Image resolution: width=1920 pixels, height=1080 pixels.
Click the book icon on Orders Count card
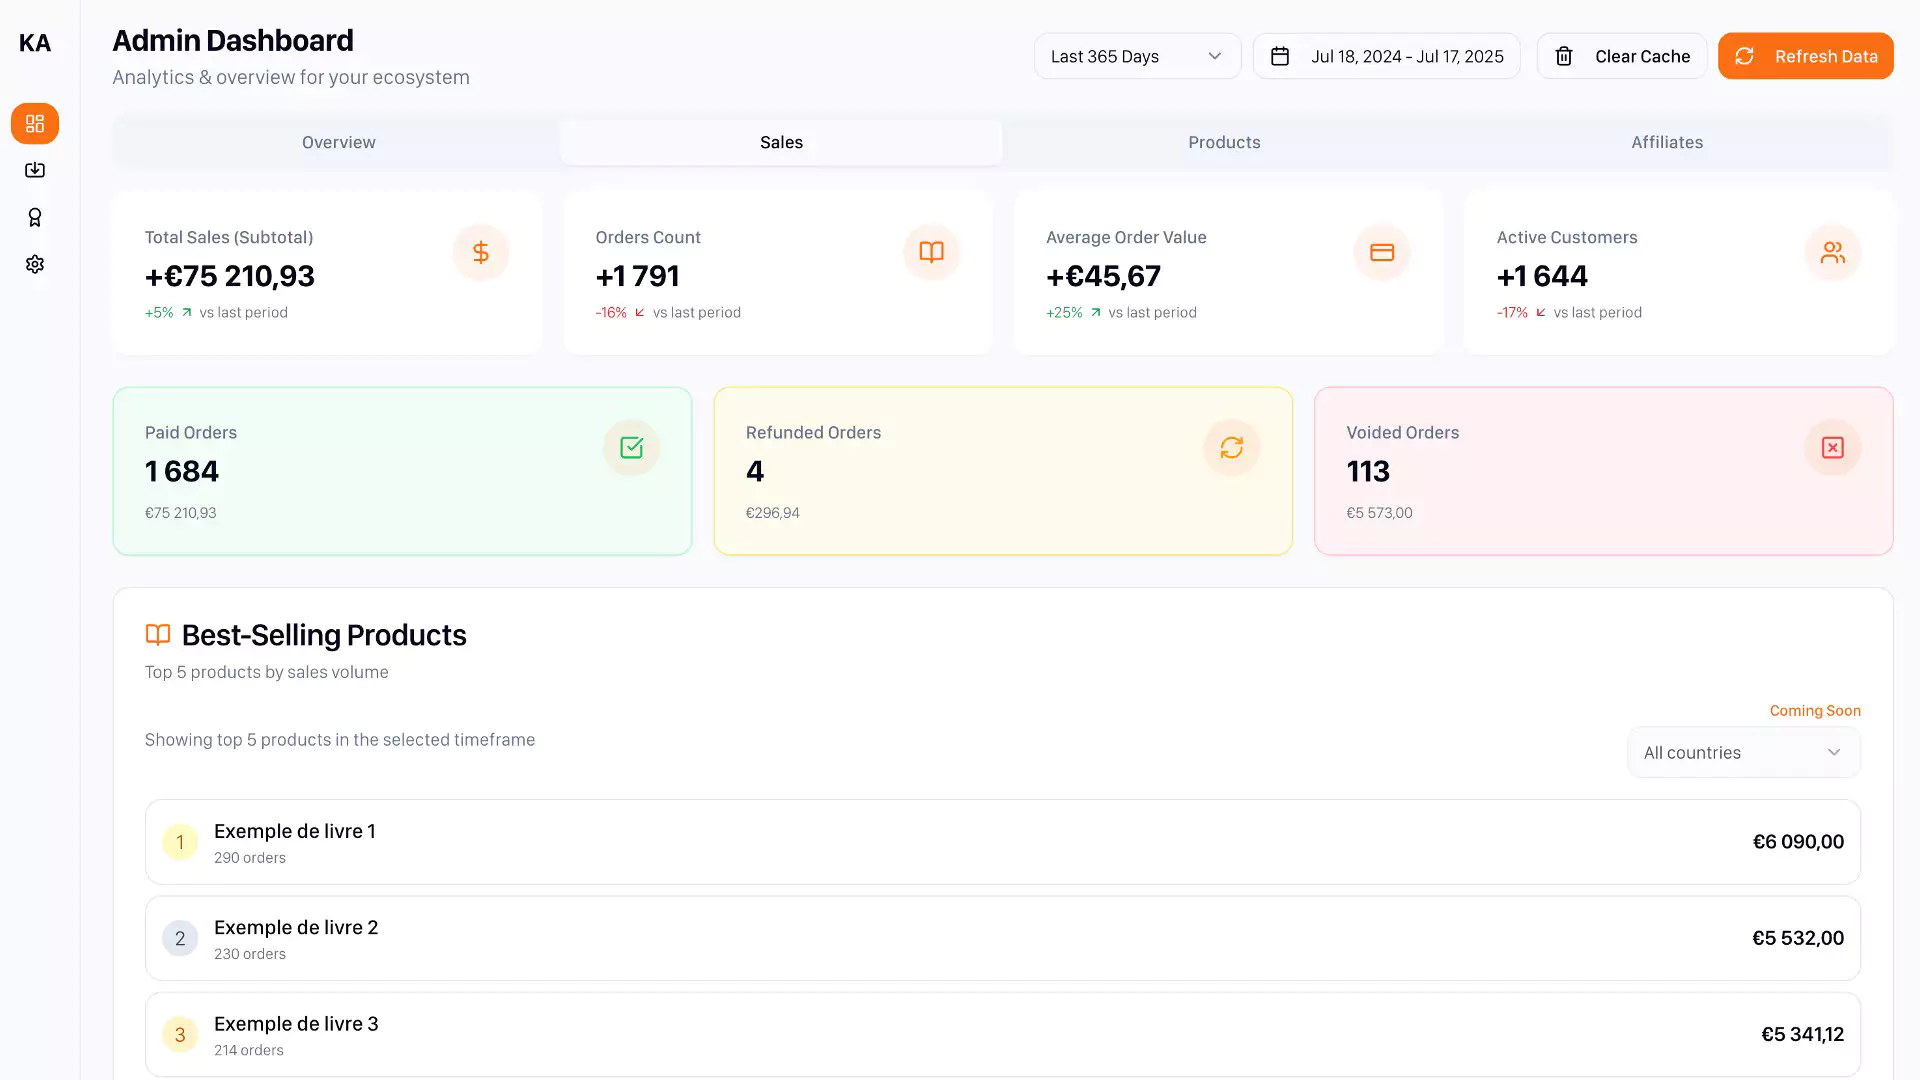click(931, 253)
